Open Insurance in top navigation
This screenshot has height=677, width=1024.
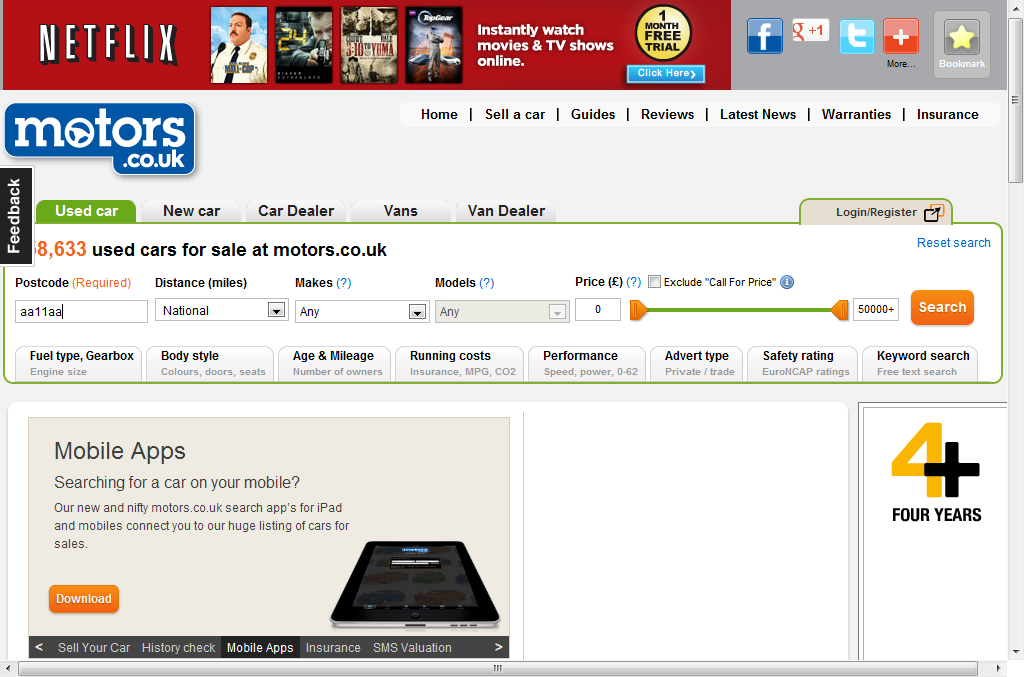point(948,114)
